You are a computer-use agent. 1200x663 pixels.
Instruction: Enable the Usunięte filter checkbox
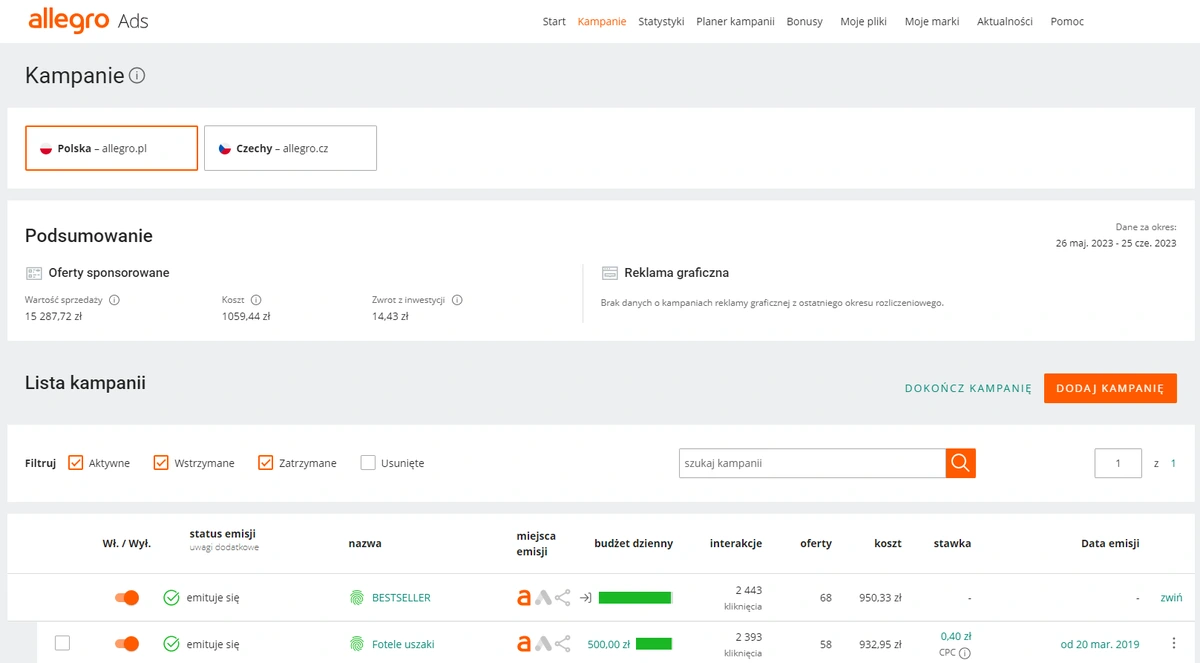(x=368, y=463)
